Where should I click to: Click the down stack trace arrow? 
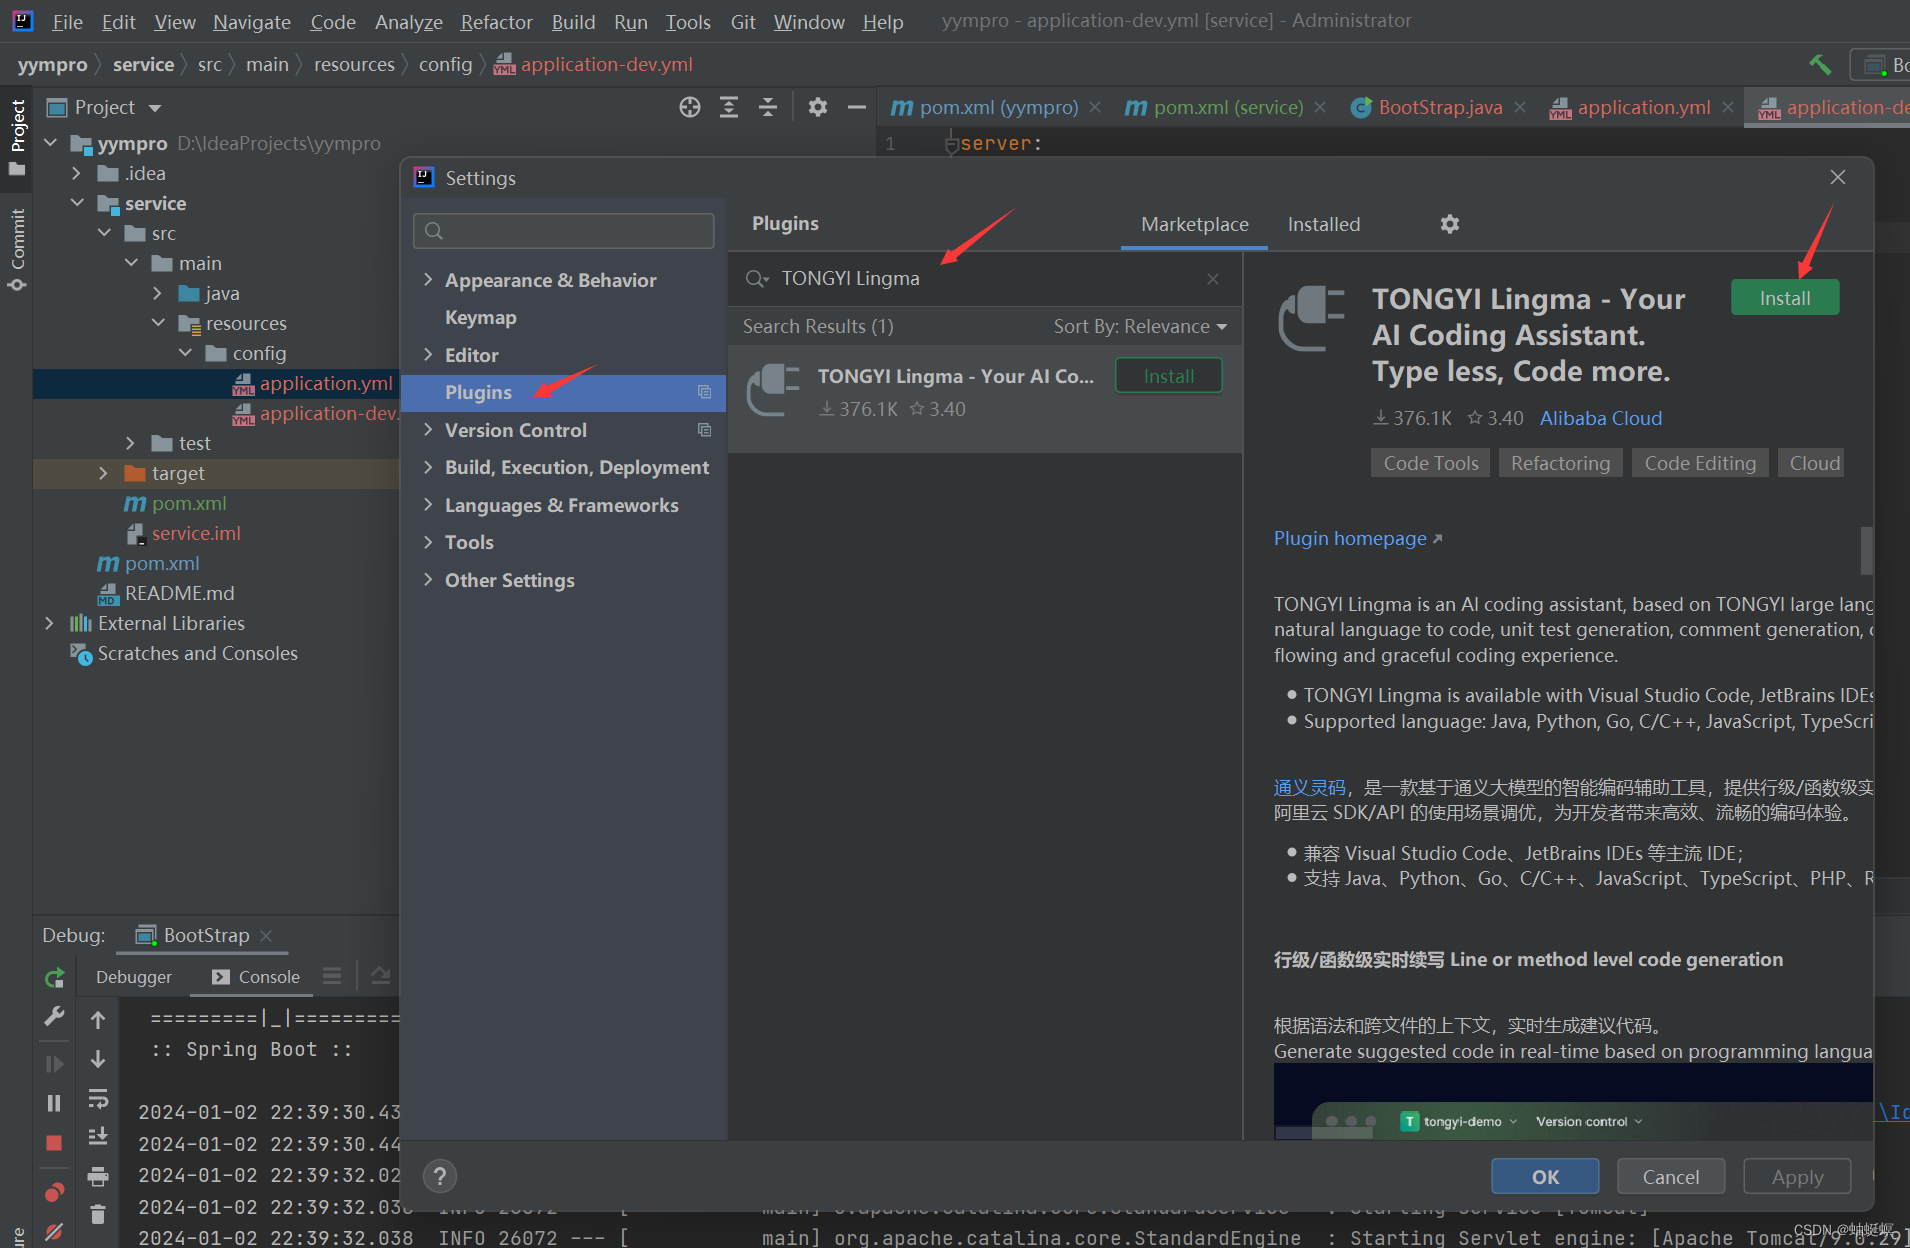coord(98,1059)
